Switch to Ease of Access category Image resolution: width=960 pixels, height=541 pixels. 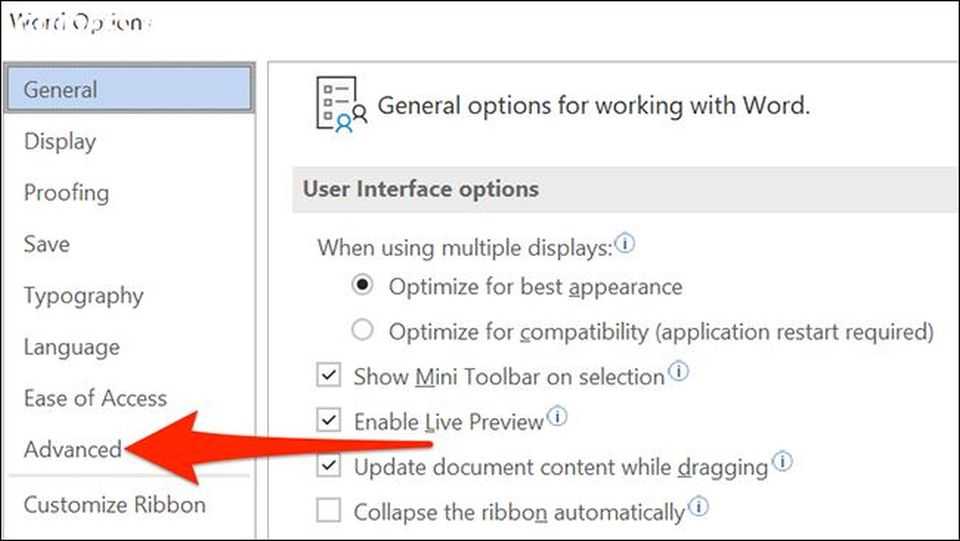click(95, 398)
